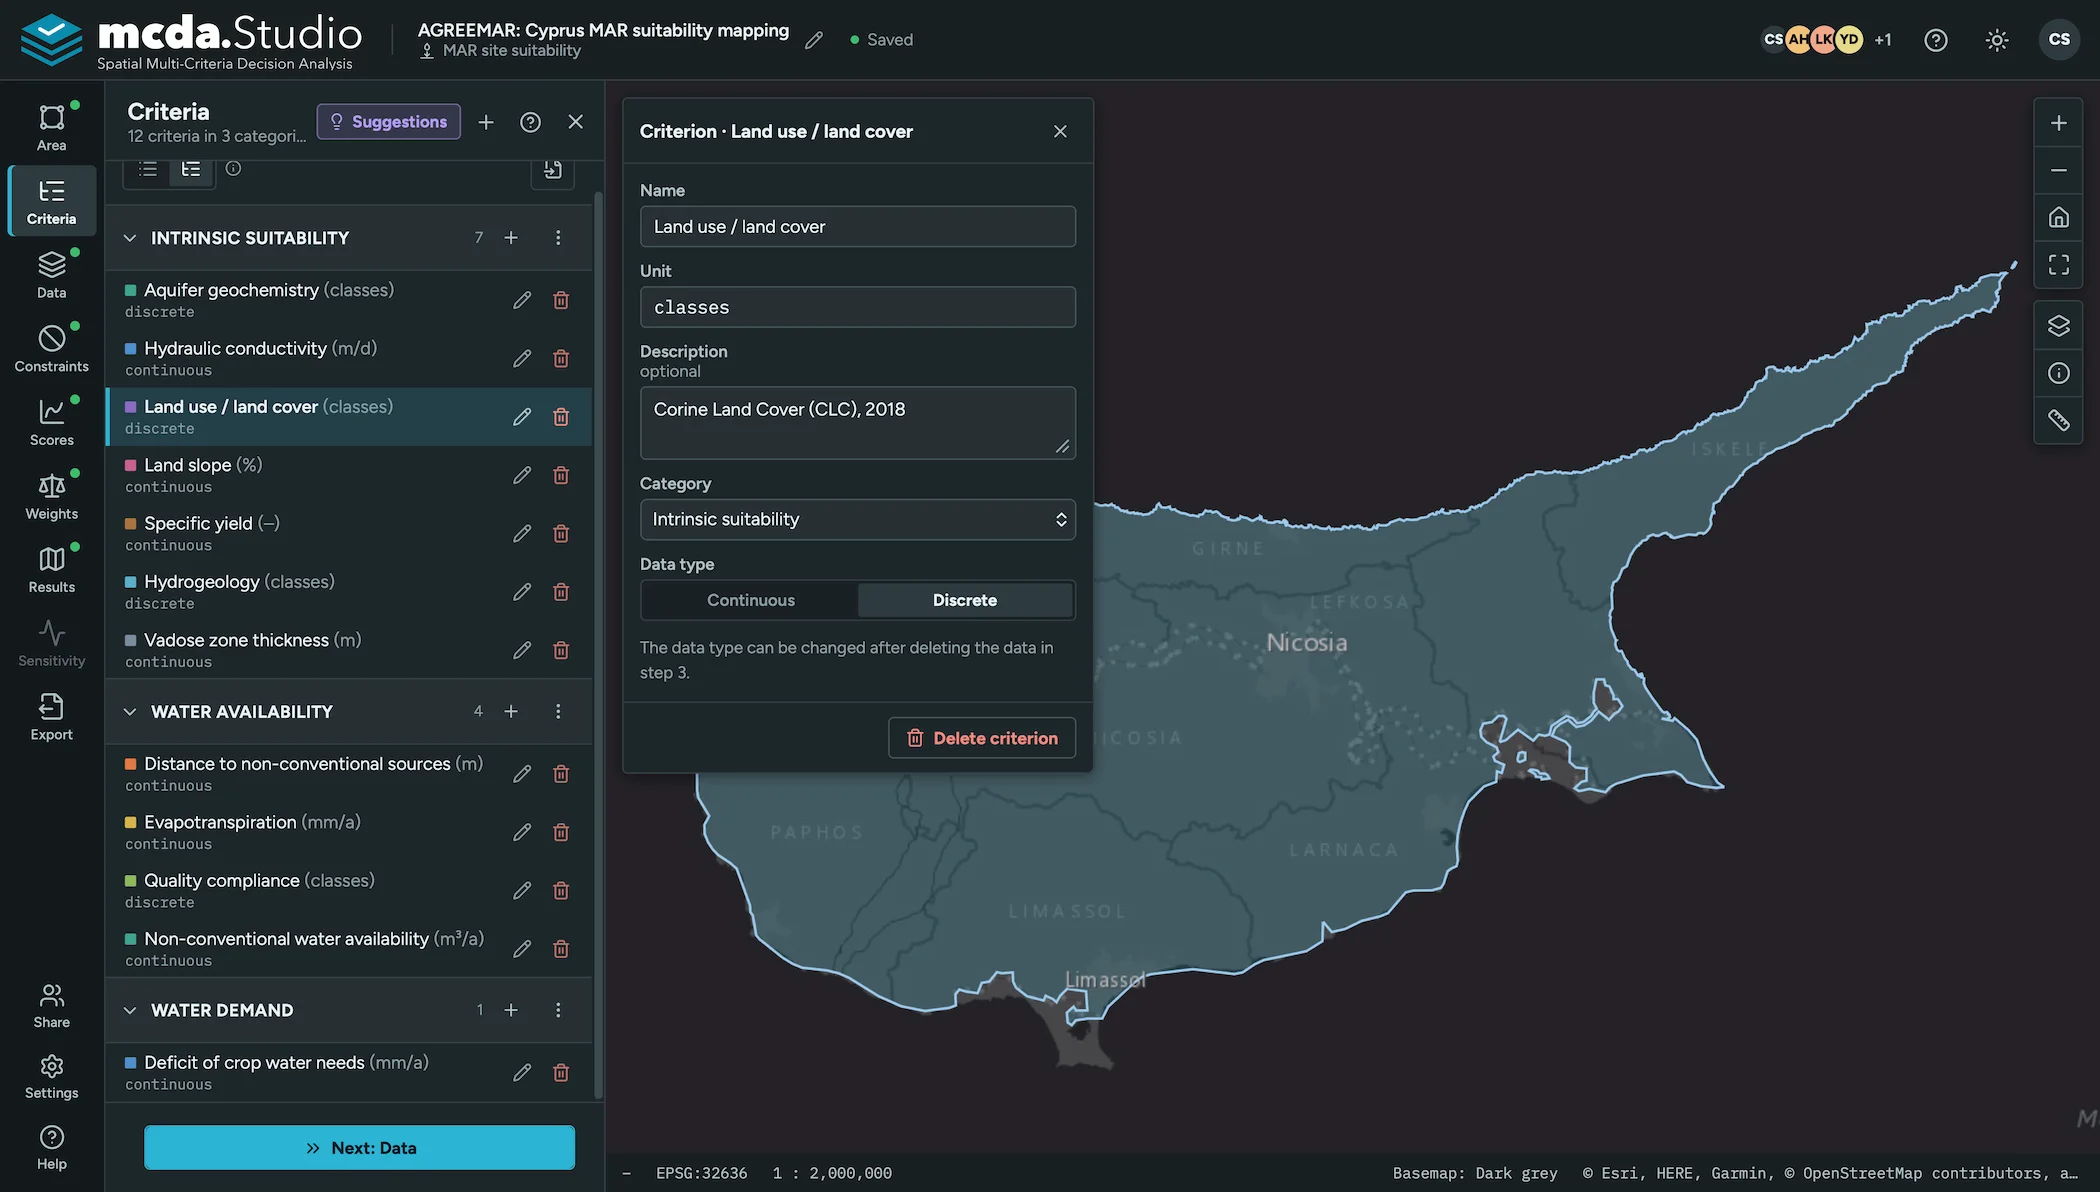Click the Suggestions button
The image size is (2100, 1192).
pos(388,122)
